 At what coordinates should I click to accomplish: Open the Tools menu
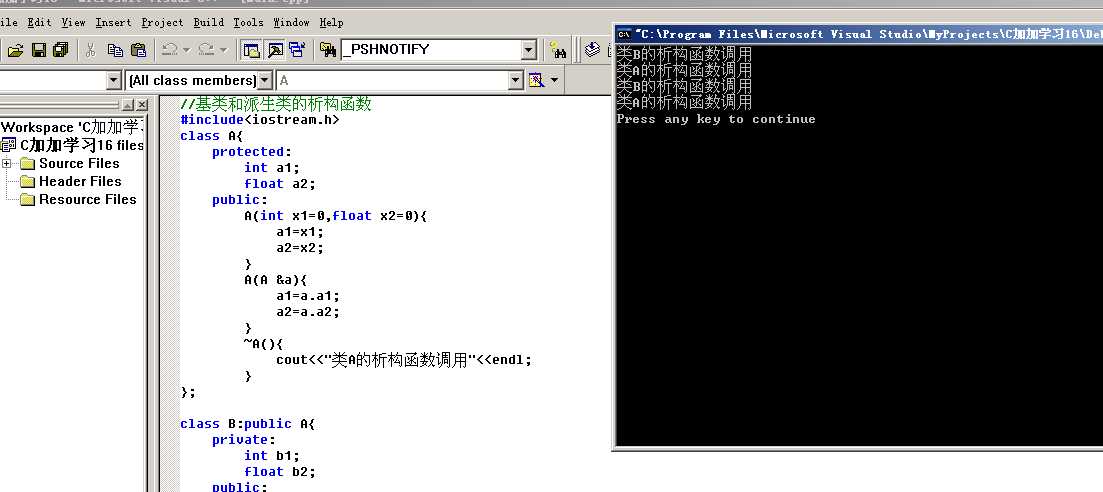coord(248,23)
